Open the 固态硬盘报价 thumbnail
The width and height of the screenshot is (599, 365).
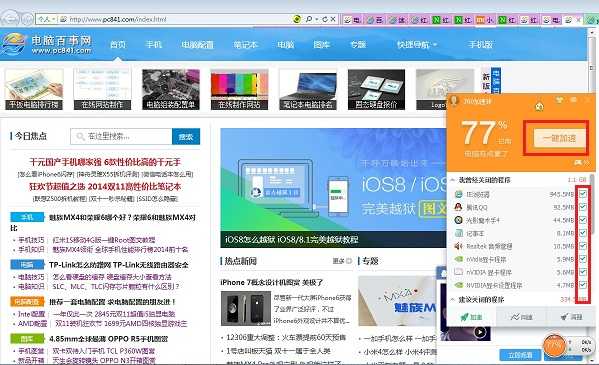click(x=376, y=89)
